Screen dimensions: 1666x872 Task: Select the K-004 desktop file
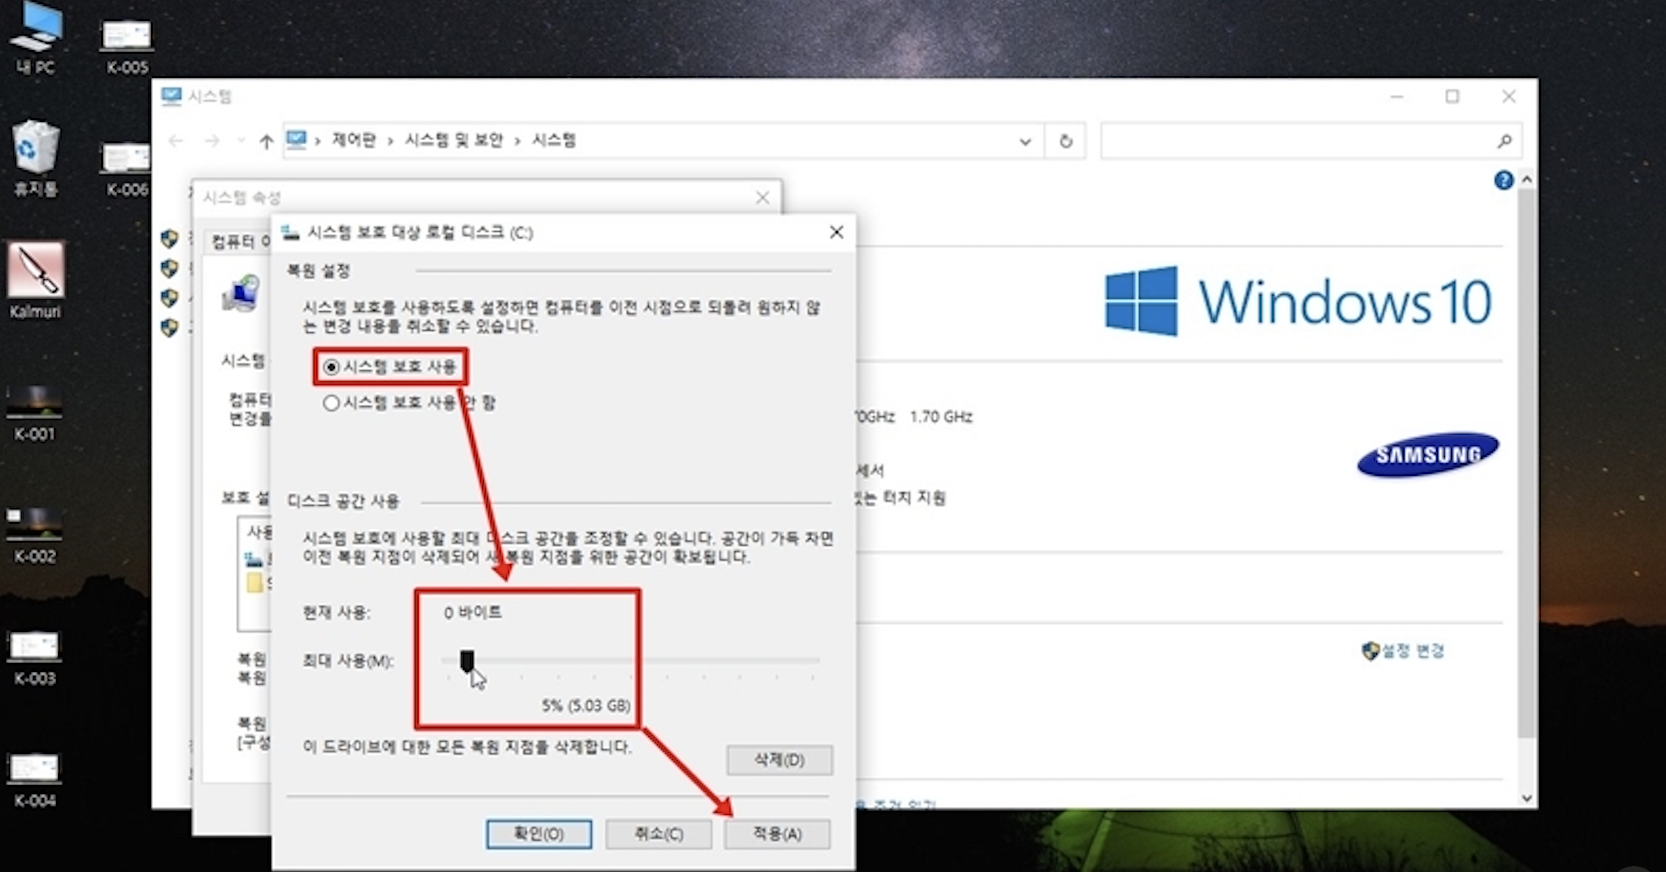pyautogui.click(x=35, y=780)
